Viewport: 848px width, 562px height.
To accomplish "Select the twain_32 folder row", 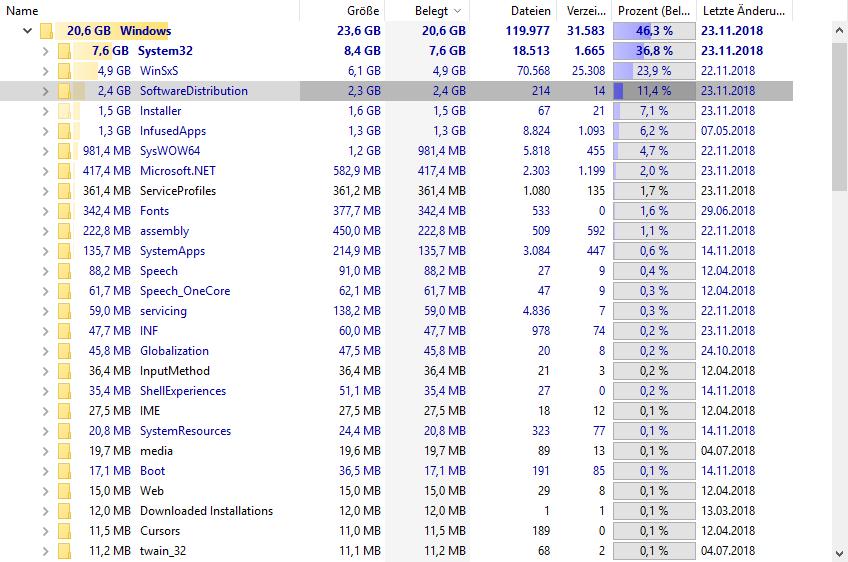I will point(396,551).
